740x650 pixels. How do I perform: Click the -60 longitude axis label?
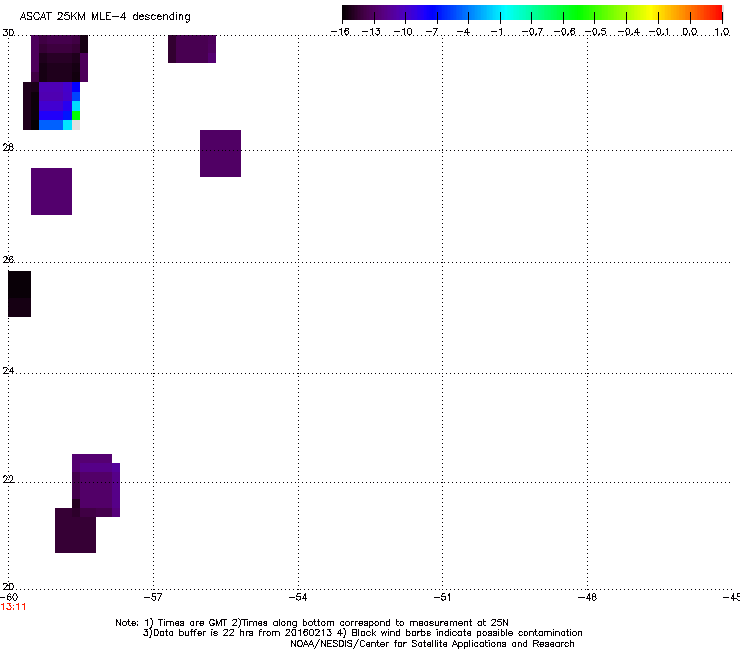(x=9, y=597)
